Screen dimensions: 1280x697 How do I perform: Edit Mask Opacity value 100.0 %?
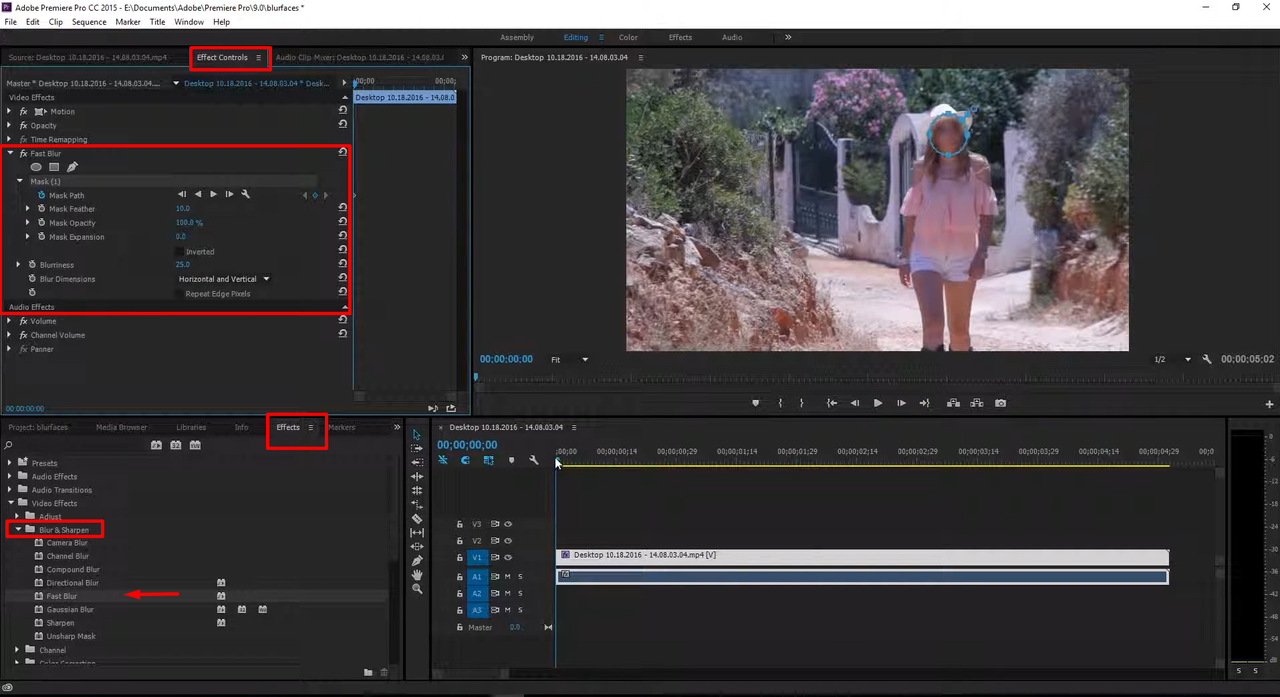189,223
